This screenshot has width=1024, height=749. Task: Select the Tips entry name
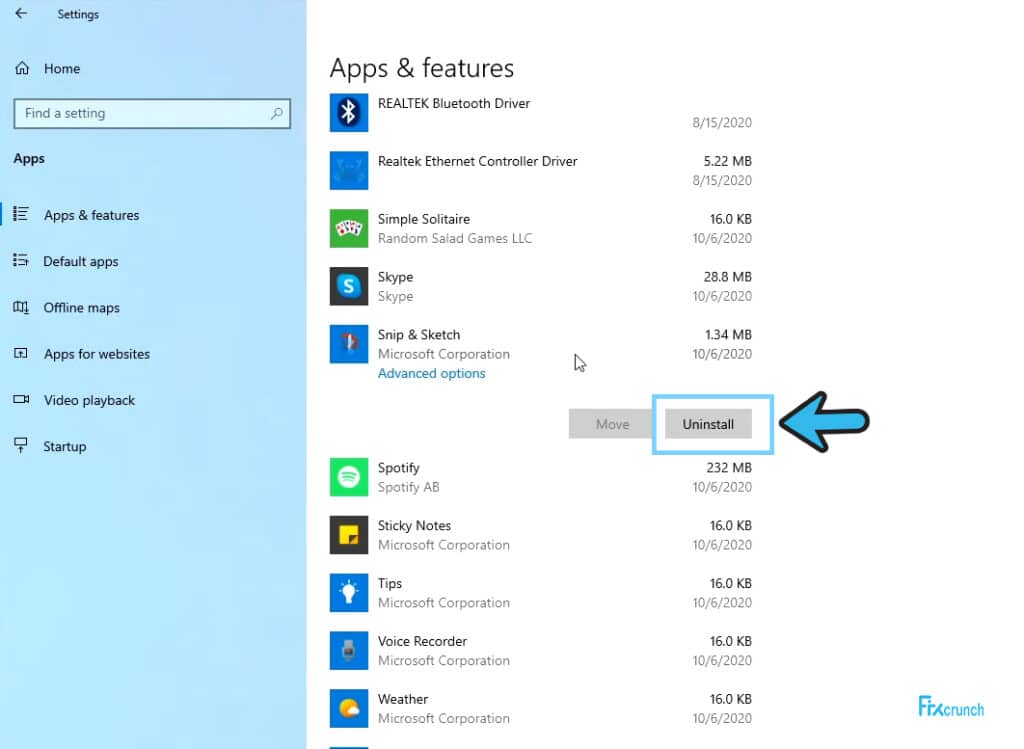pyautogui.click(x=390, y=584)
